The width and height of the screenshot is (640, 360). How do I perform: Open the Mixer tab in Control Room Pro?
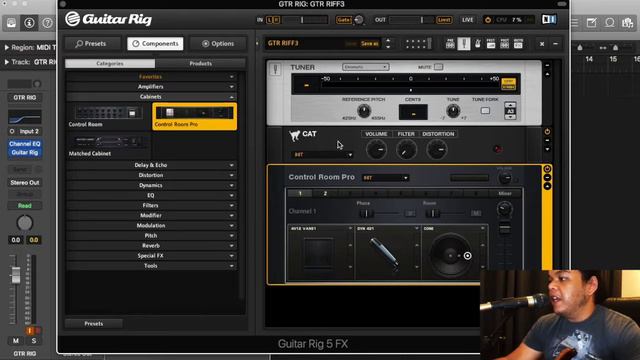coord(505,193)
